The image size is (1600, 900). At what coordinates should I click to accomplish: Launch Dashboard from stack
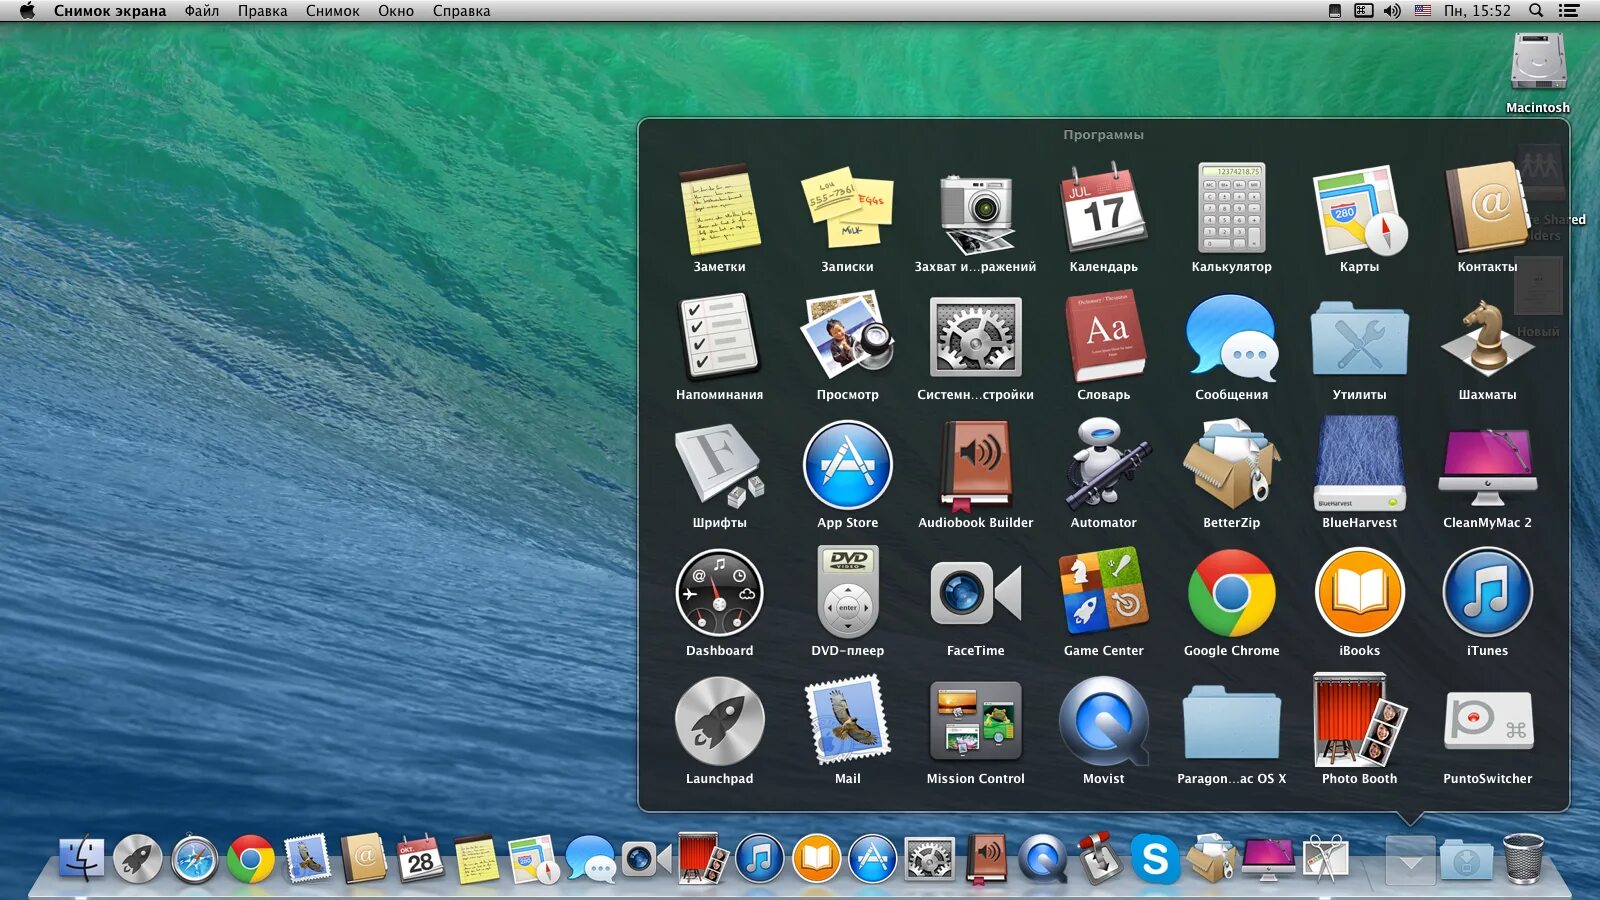click(x=719, y=593)
